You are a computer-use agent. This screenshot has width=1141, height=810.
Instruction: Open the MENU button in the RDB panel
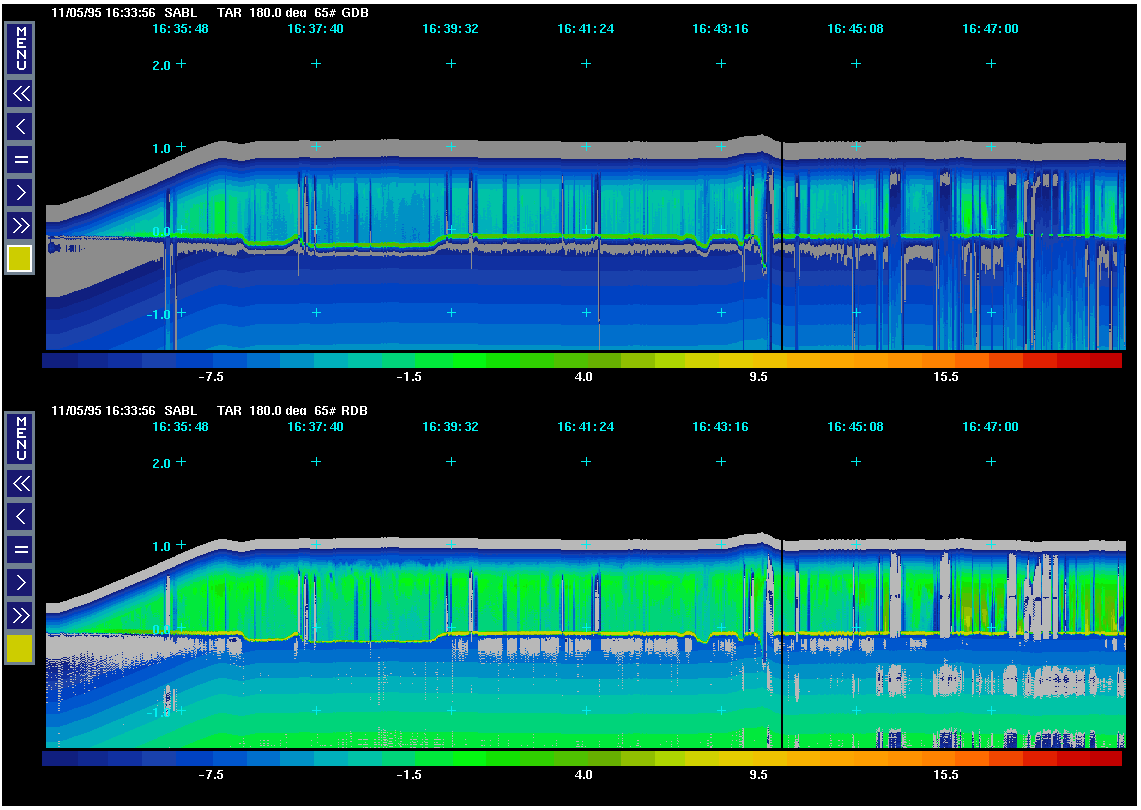coord(20,438)
